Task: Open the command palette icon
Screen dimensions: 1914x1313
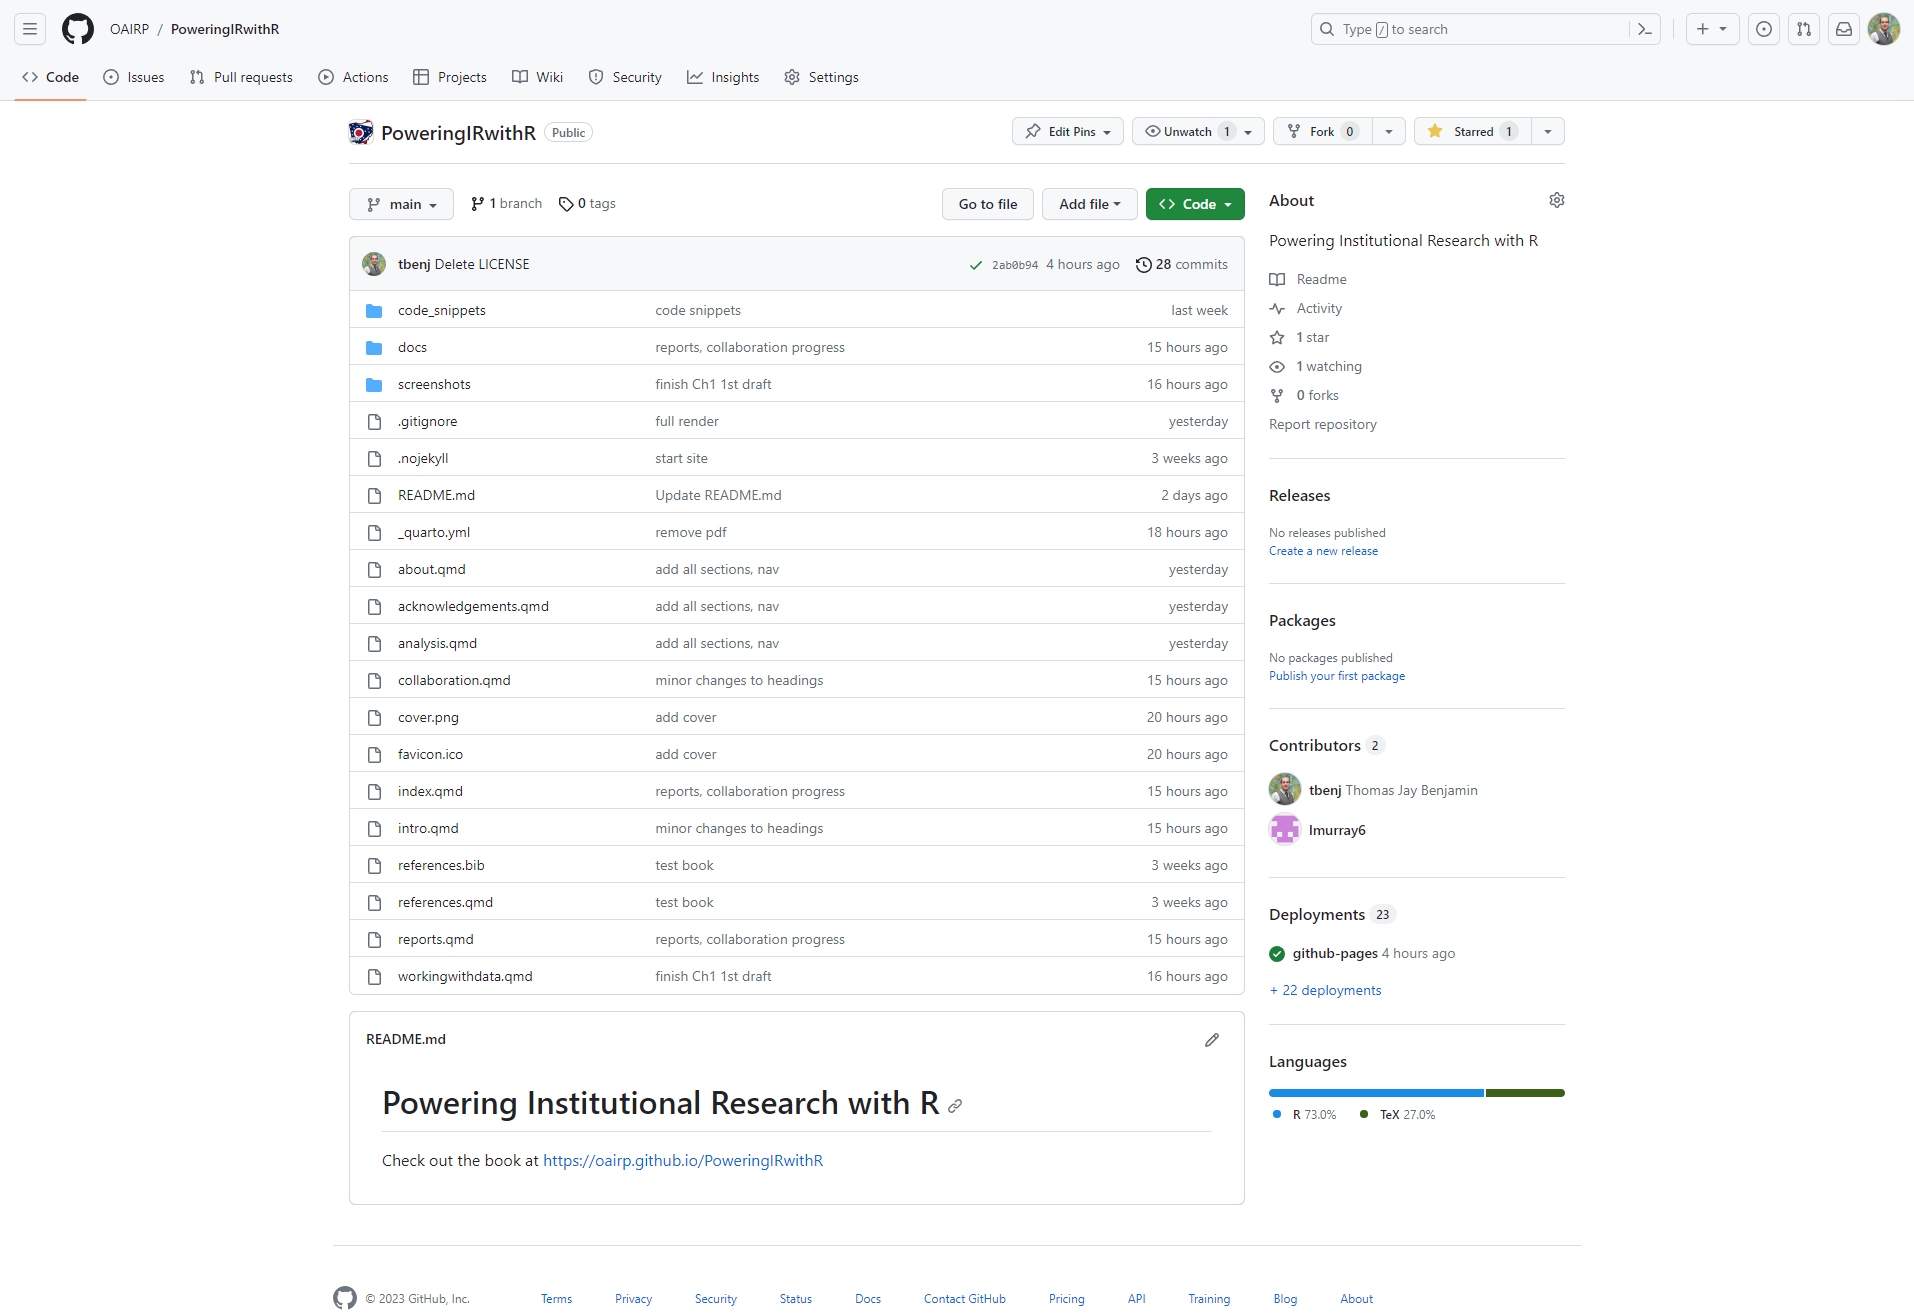Action: (1645, 29)
